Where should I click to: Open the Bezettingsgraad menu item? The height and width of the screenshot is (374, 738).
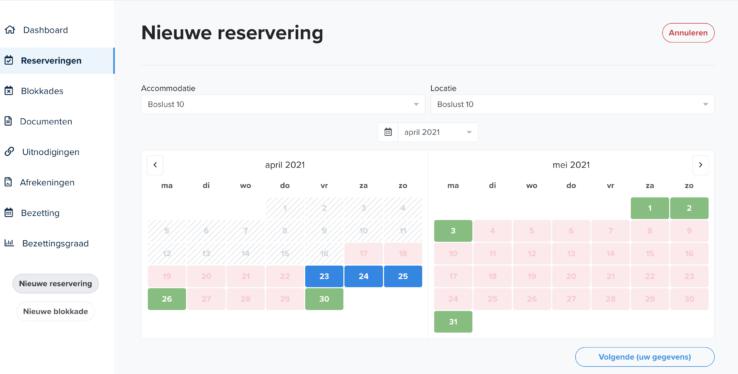click(55, 243)
